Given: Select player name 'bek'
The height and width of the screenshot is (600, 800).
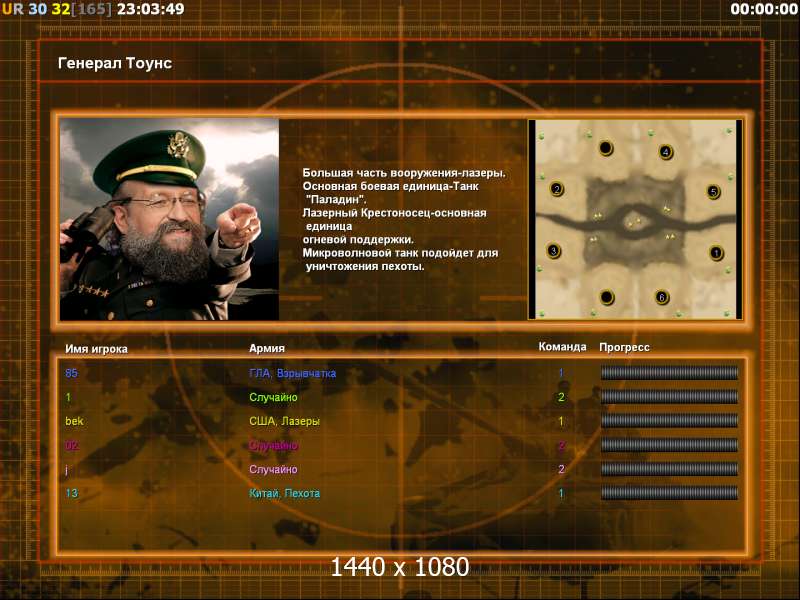Looking at the screenshot, I should click(x=74, y=421).
